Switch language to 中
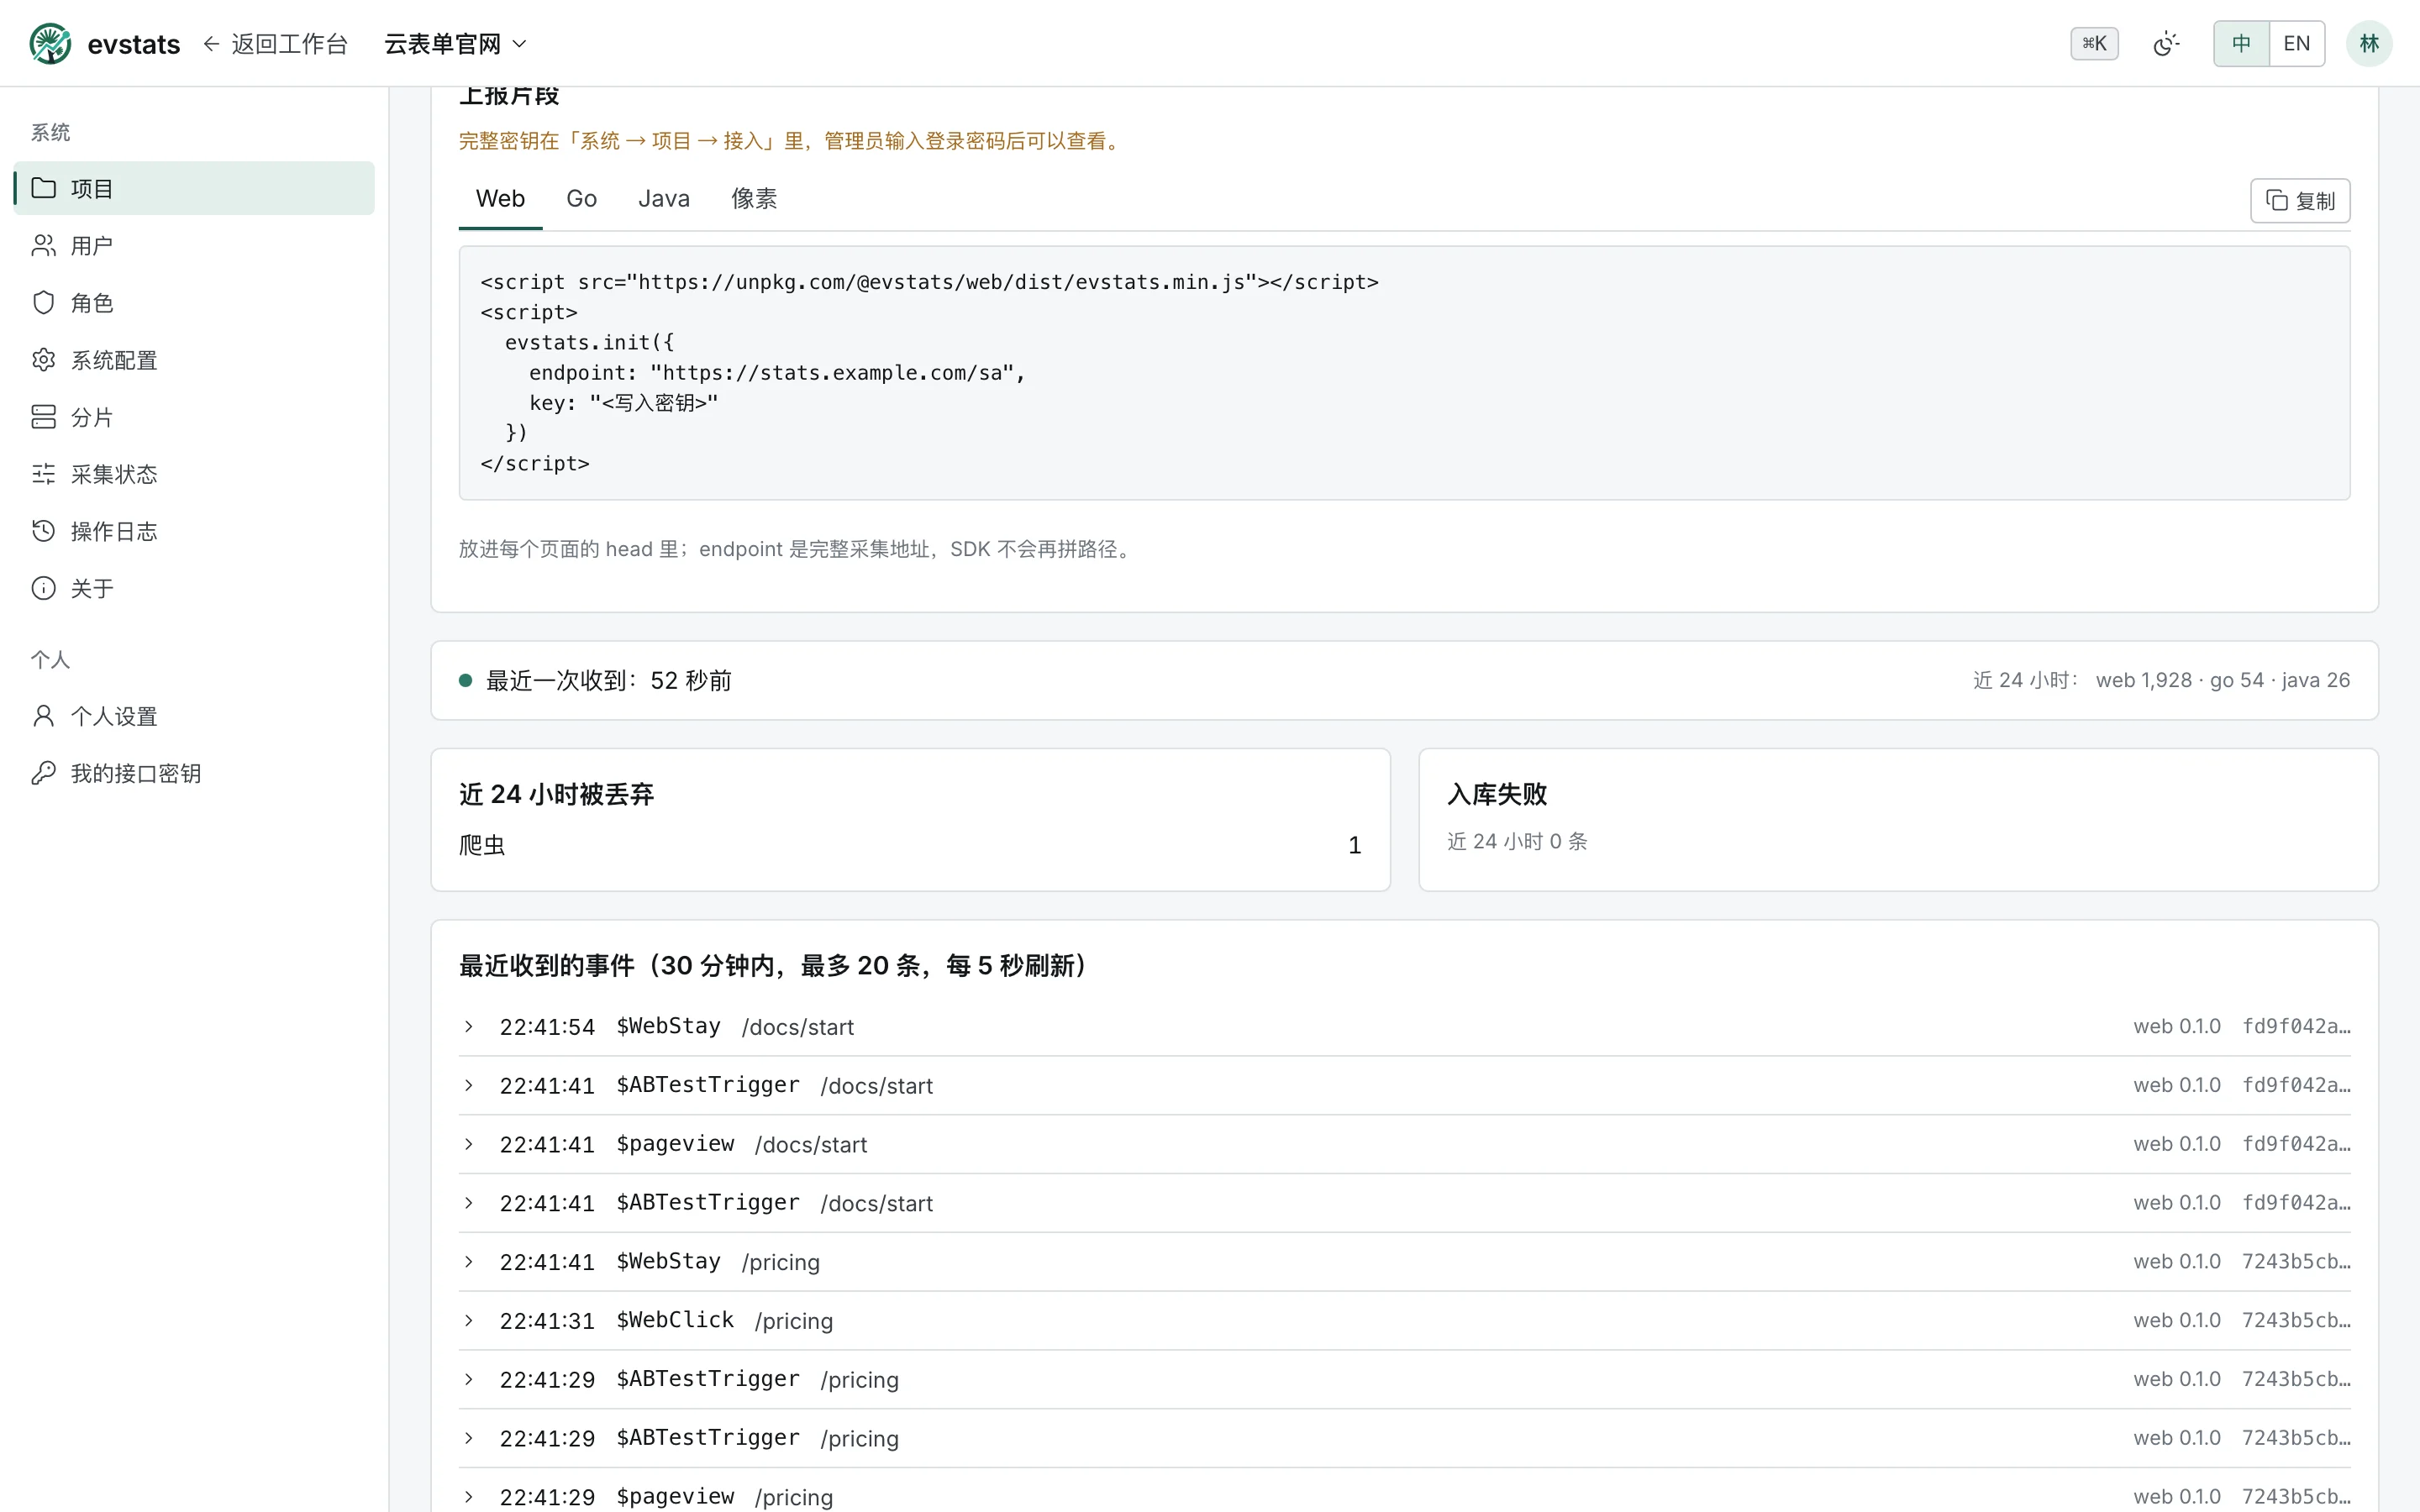Screen dimensions: 2420x1512 tap(2241, 43)
